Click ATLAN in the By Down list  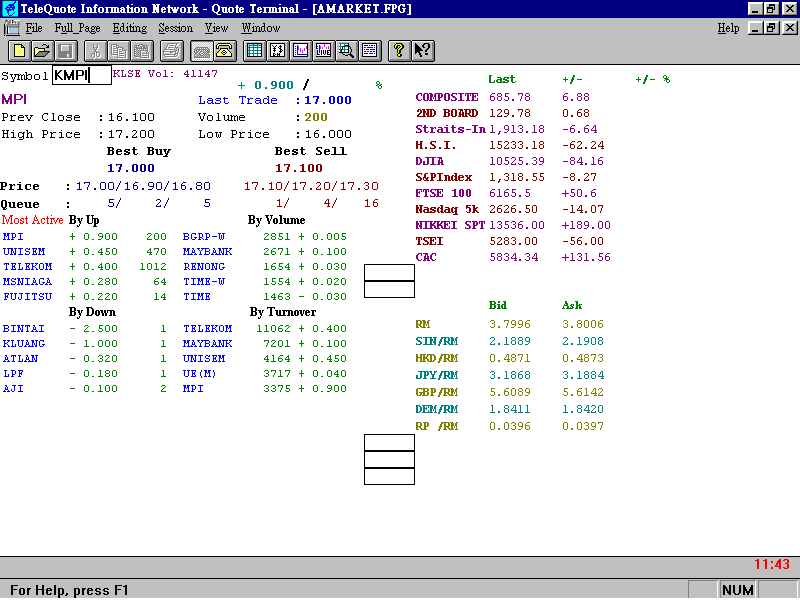[x=20, y=359]
